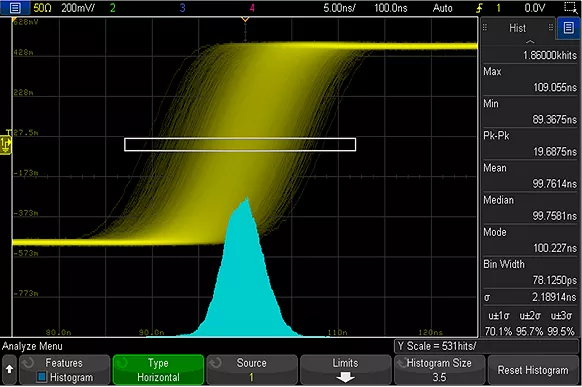Click the Auto trigger mode label
The height and width of the screenshot is (387, 582).
point(442,8)
